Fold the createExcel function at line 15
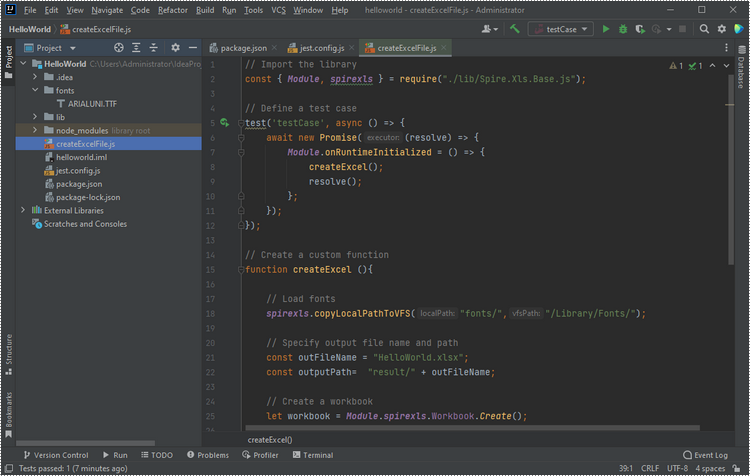The image size is (750, 476). 241,270
